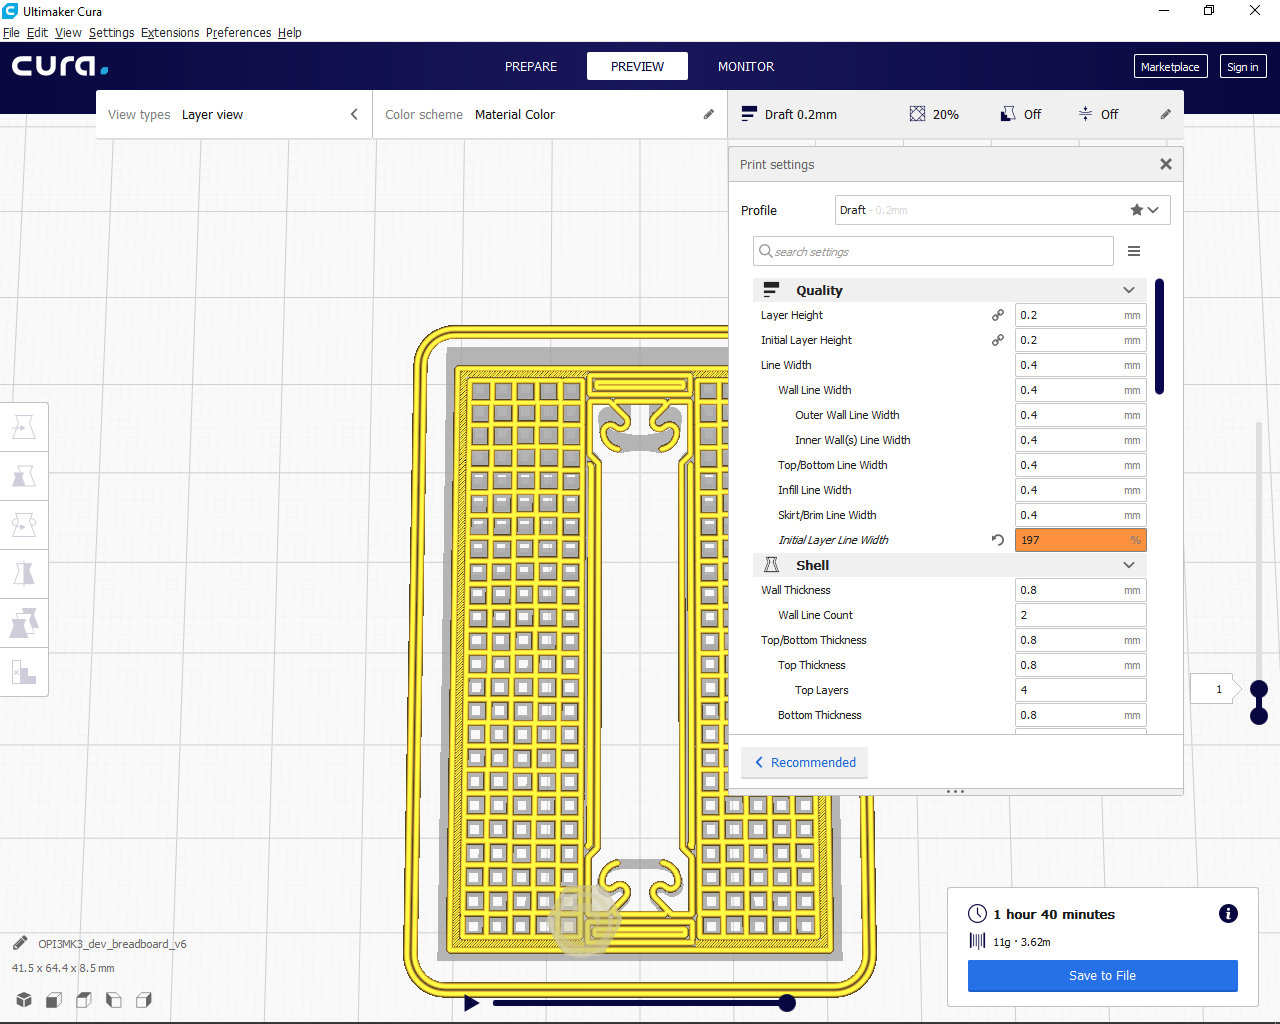Click the Sign in button
This screenshot has height=1024, width=1280.
(x=1243, y=66)
